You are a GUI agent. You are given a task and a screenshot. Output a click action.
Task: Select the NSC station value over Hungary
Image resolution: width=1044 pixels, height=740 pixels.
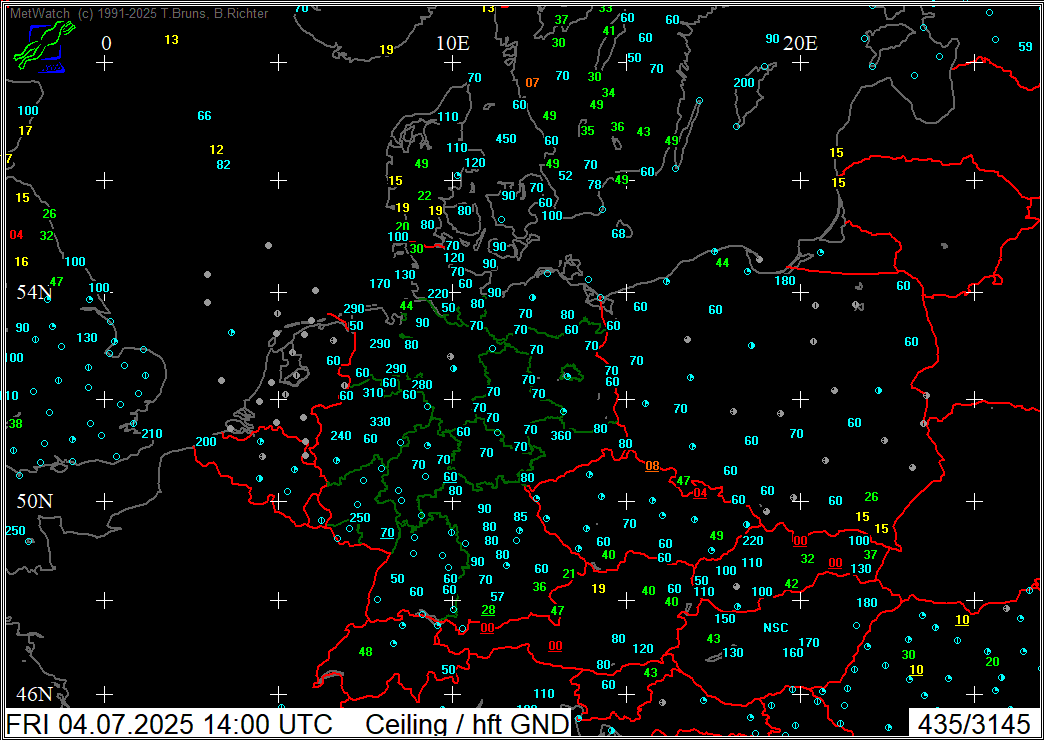click(776, 627)
